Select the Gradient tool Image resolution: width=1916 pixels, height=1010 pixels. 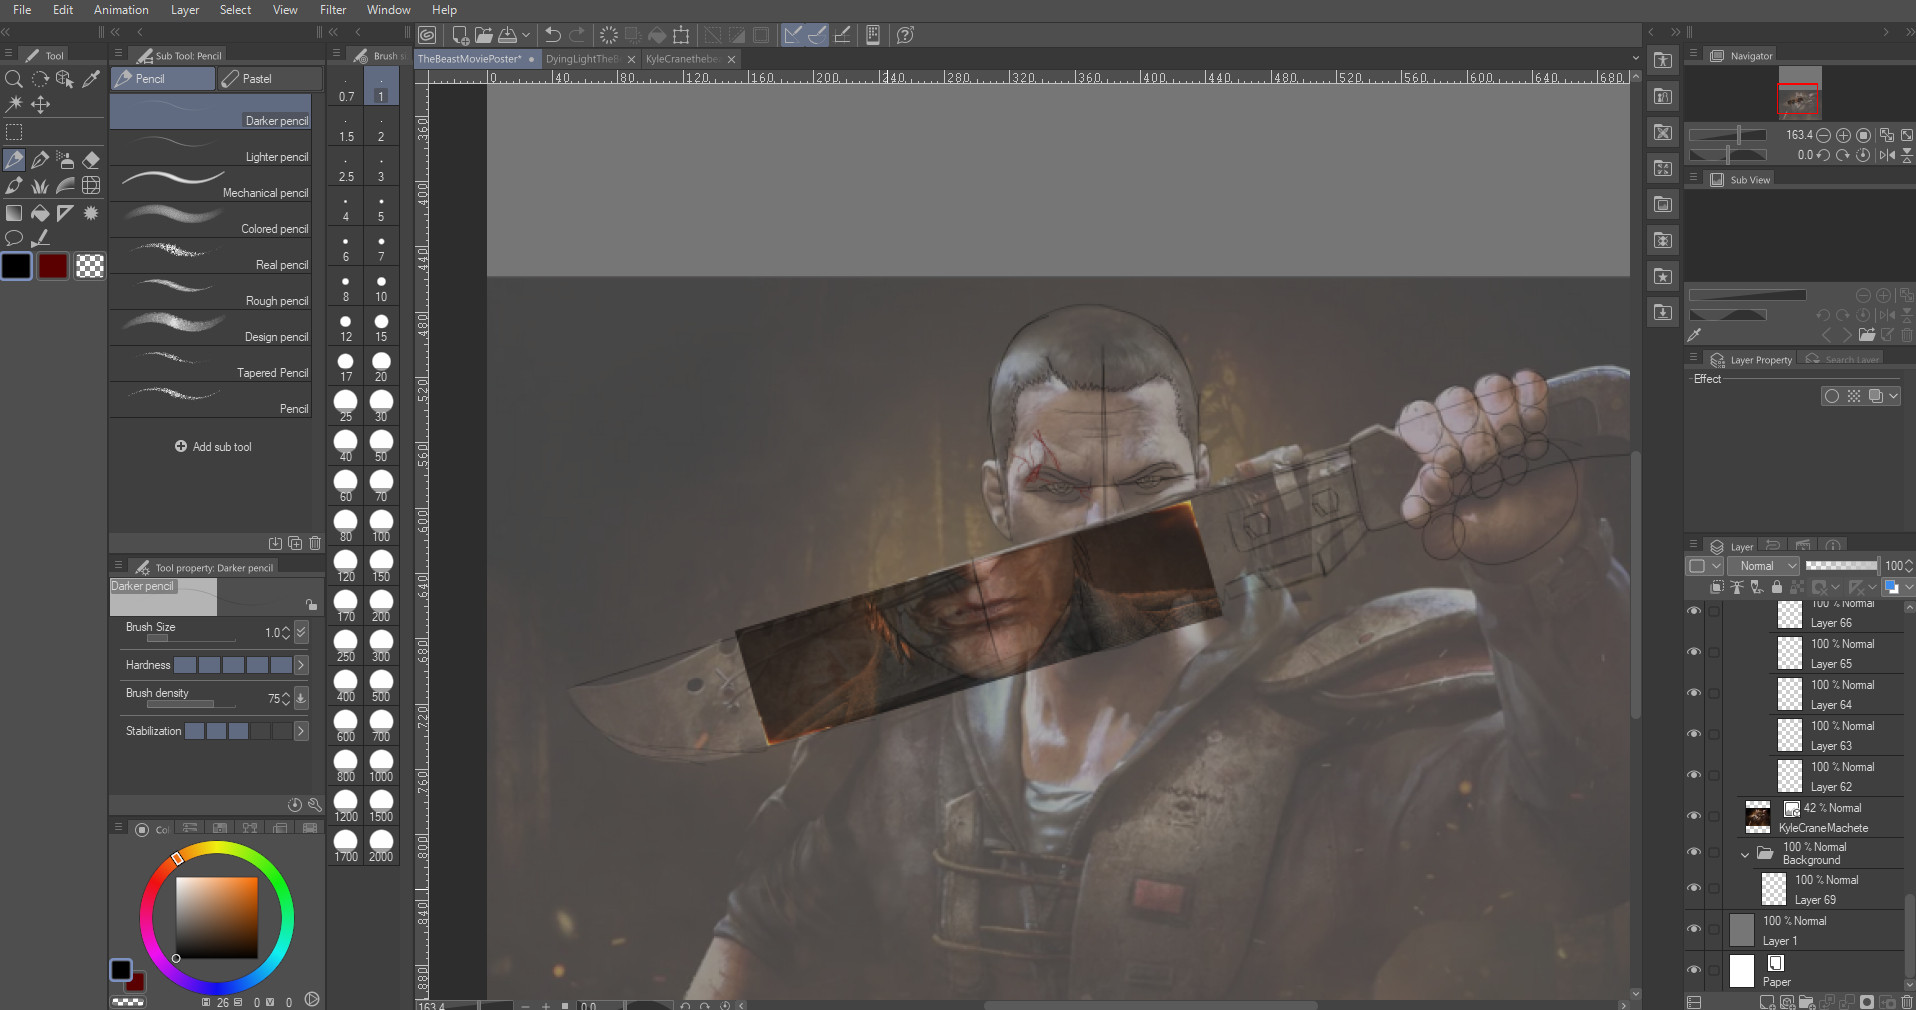14,213
